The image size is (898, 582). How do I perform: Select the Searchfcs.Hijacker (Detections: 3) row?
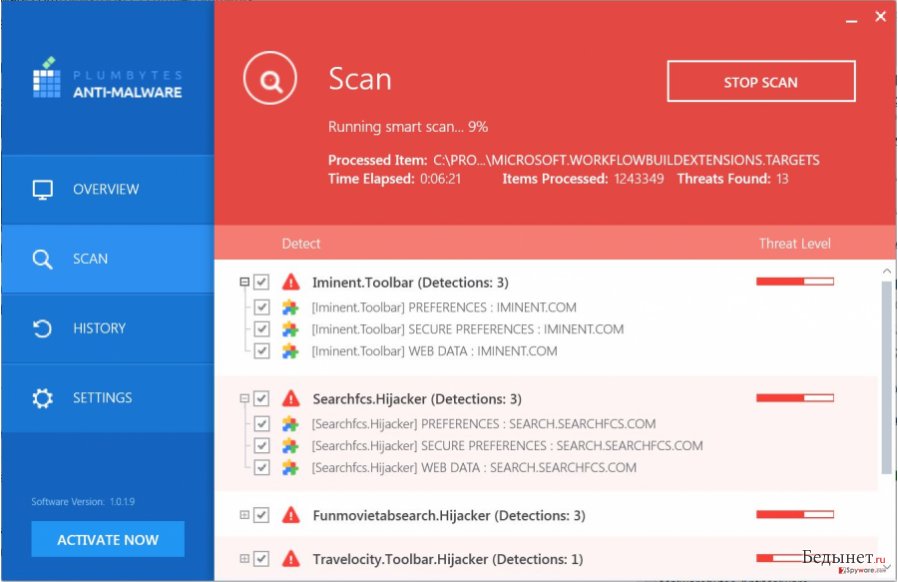coord(417,399)
